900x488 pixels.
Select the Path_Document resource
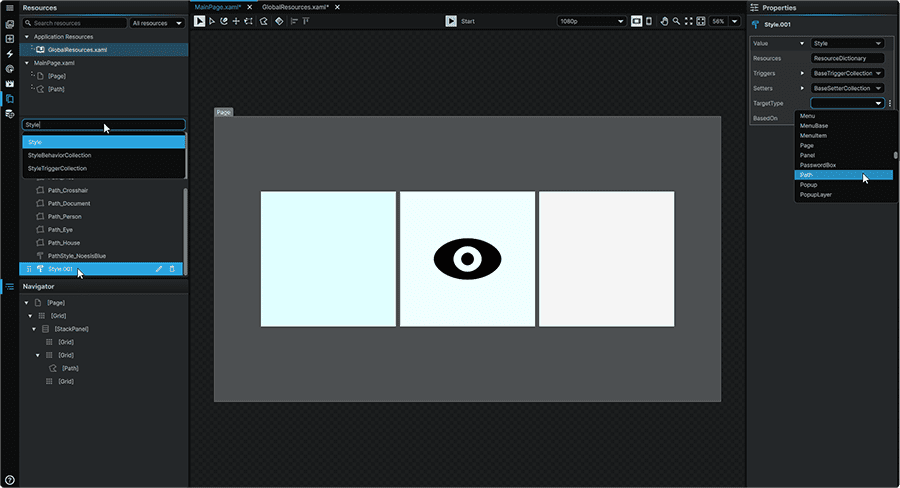click(x=69, y=204)
